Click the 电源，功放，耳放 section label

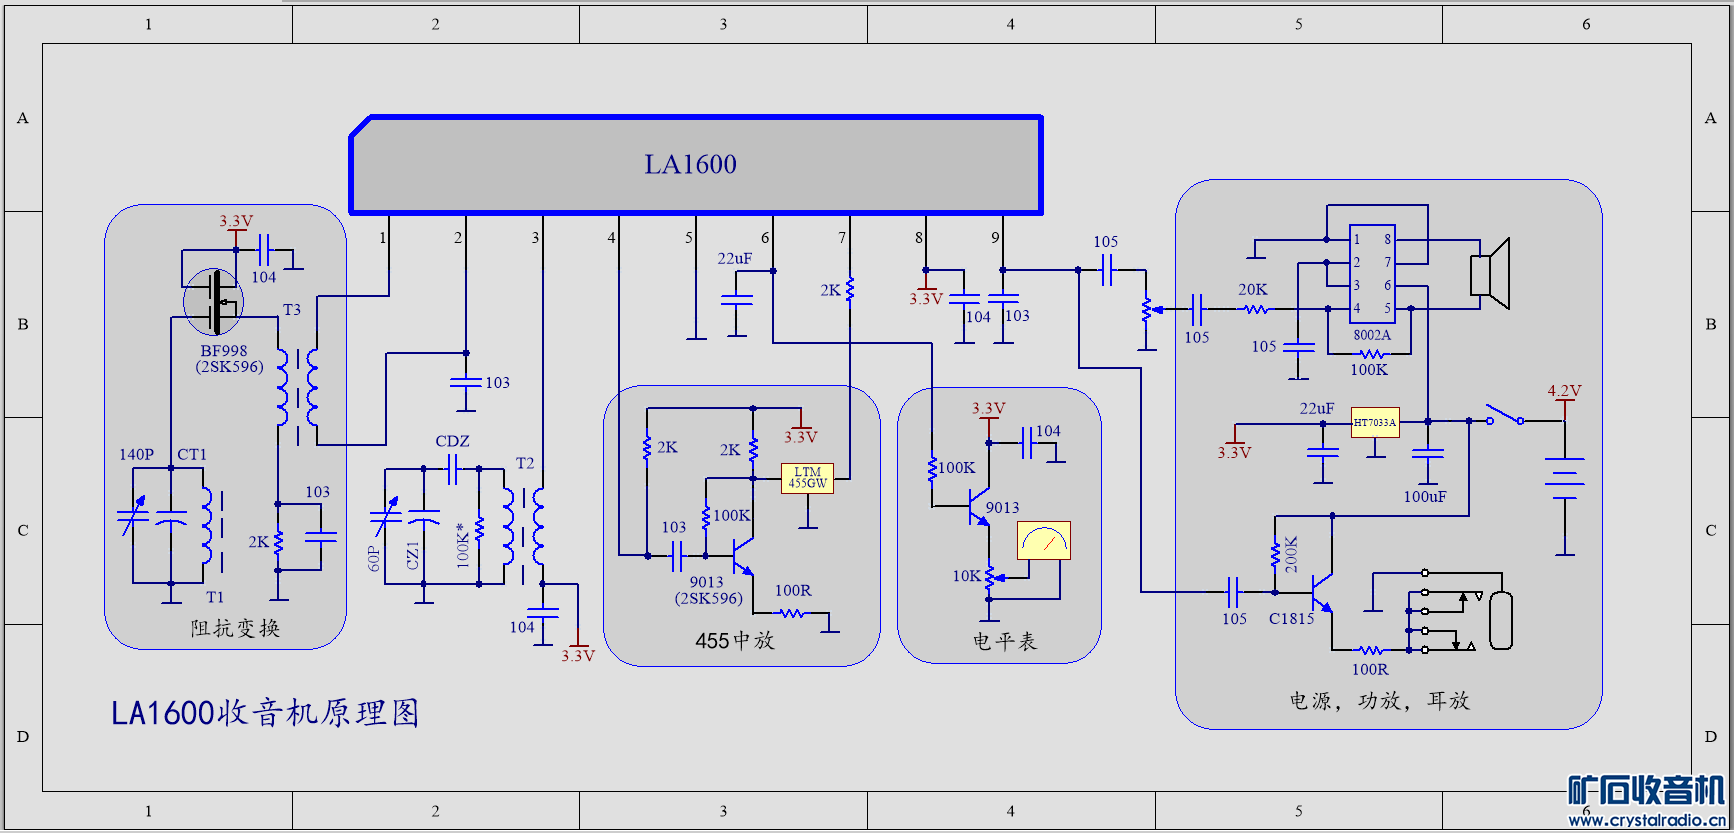pos(1380,700)
